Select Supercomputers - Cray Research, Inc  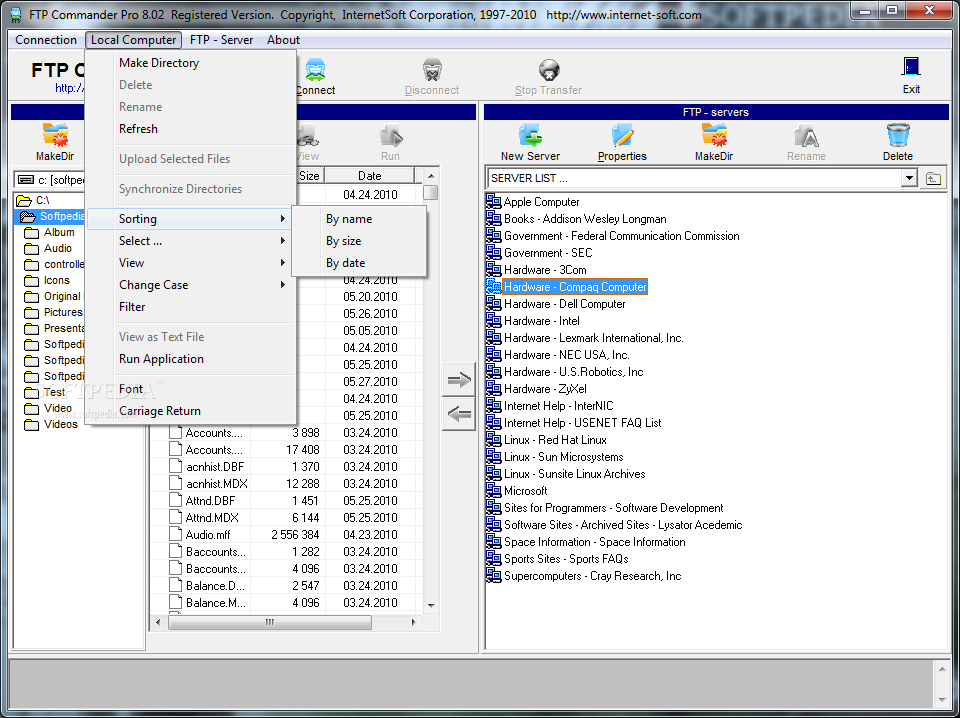click(x=592, y=575)
